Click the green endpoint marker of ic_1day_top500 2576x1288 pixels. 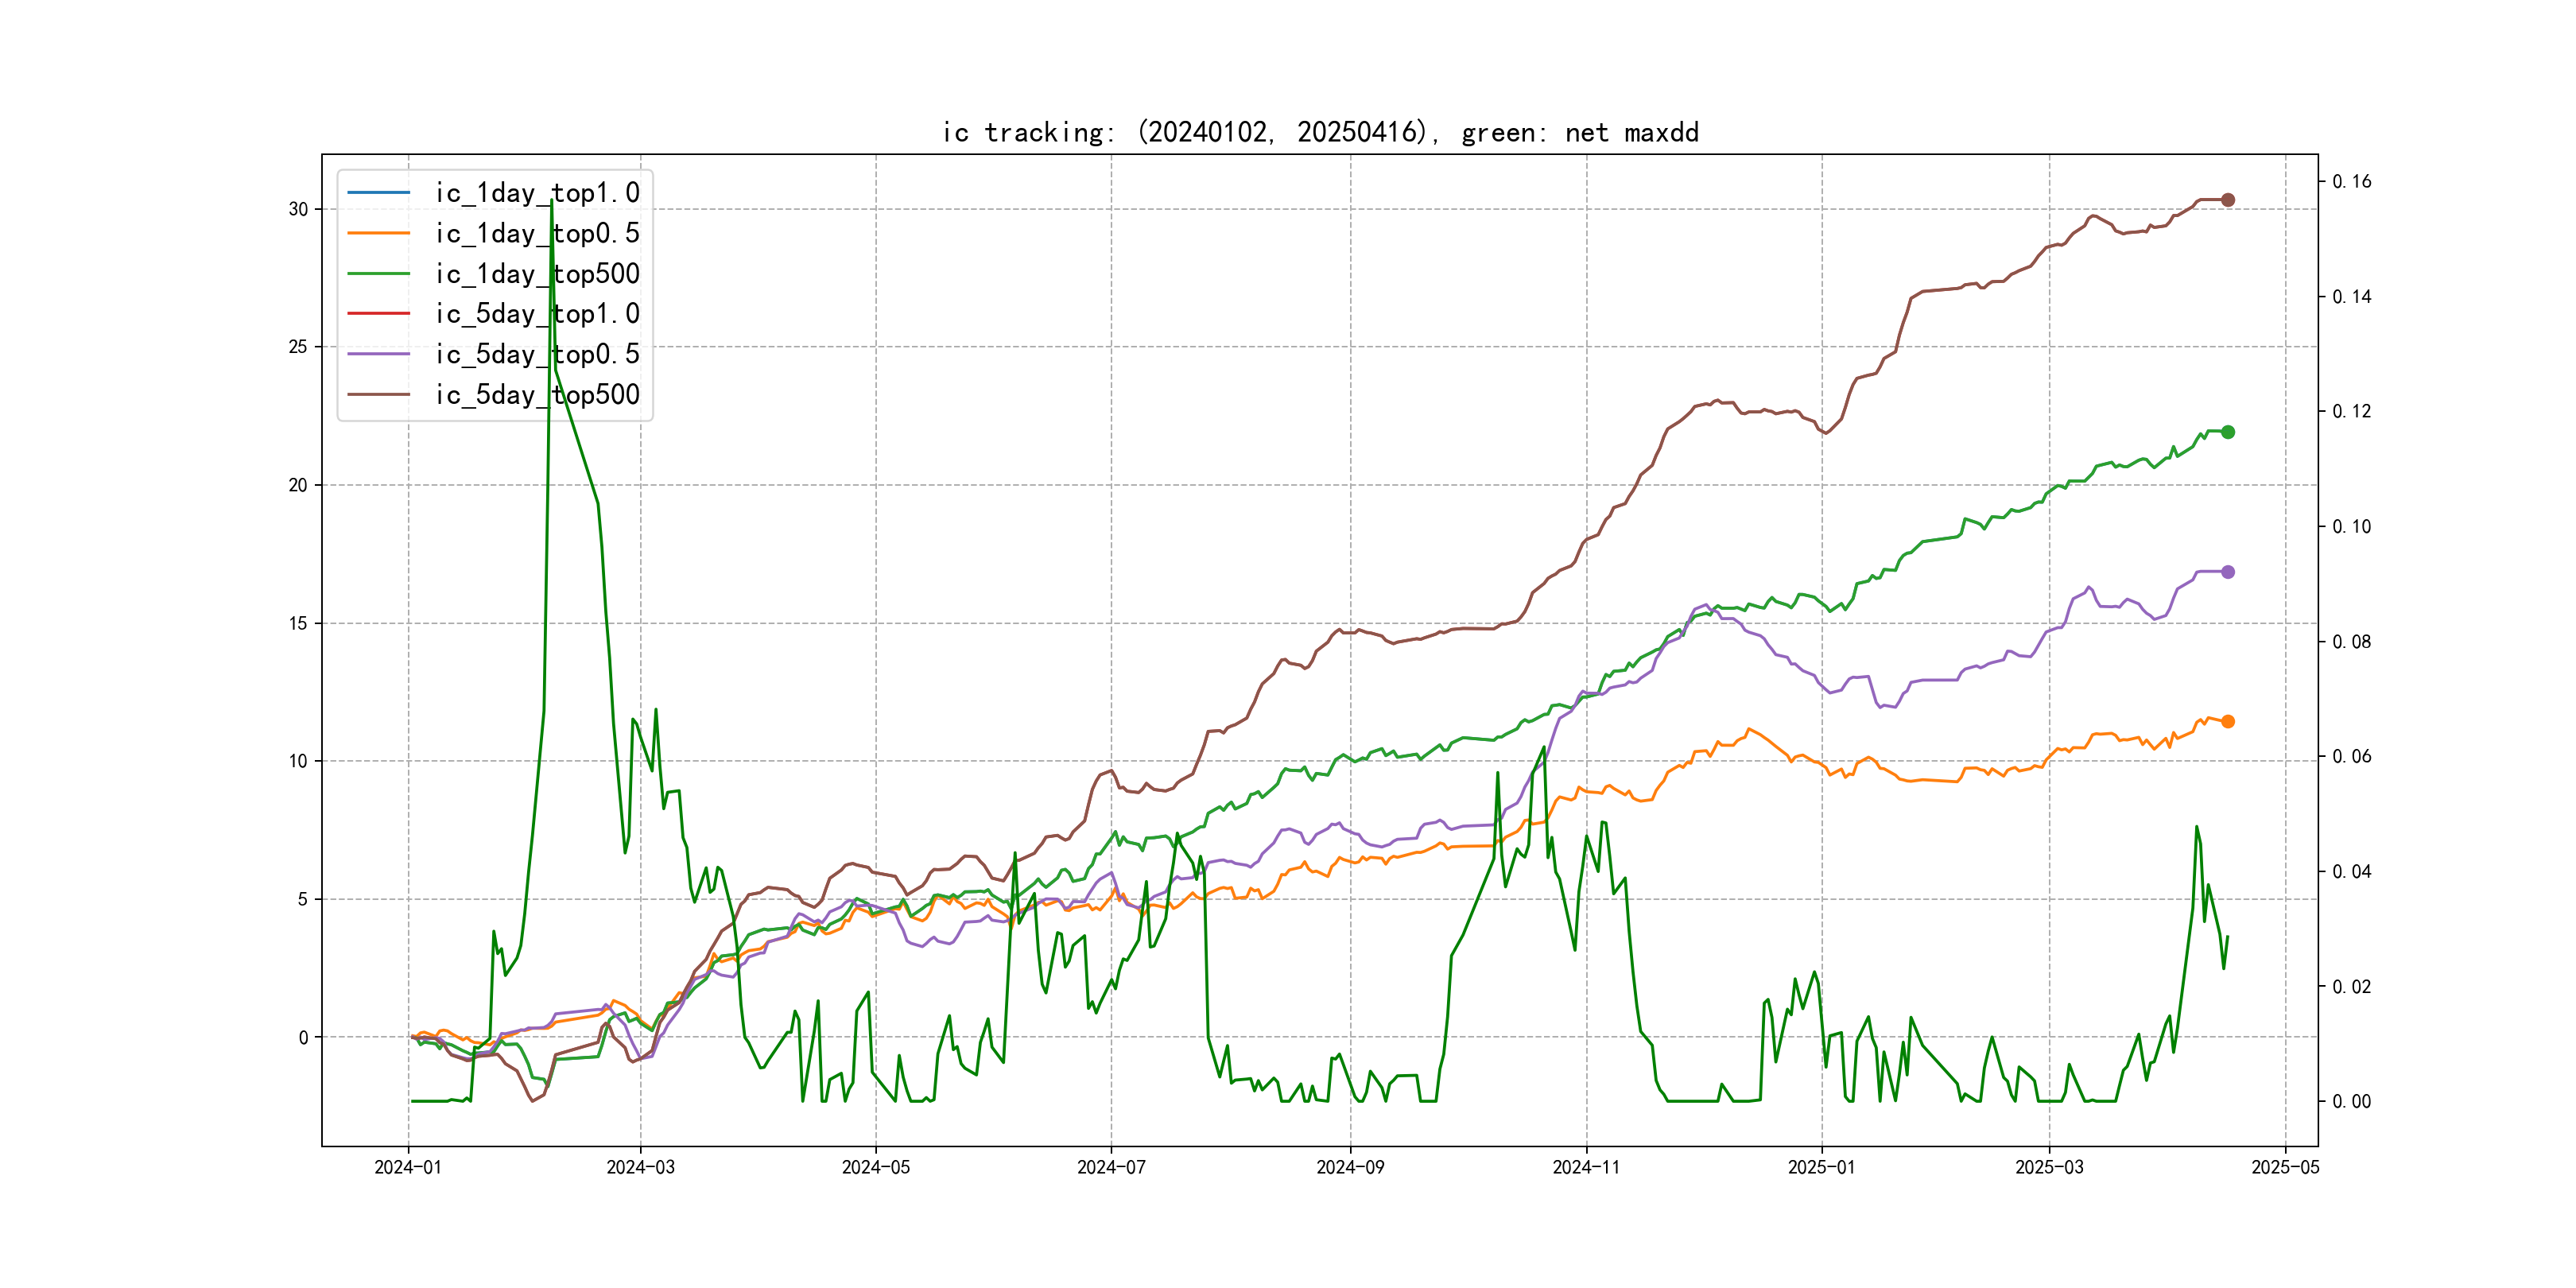[x=2227, y=432]
